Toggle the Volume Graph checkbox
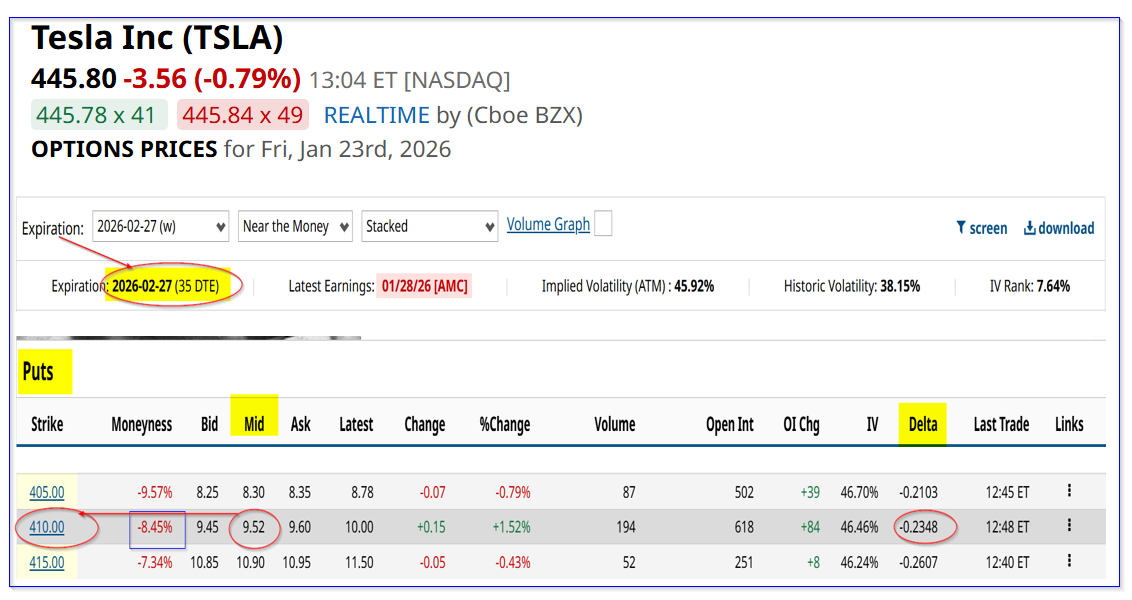Viewport: 1132px width, 600px height. tap(603, 224)
